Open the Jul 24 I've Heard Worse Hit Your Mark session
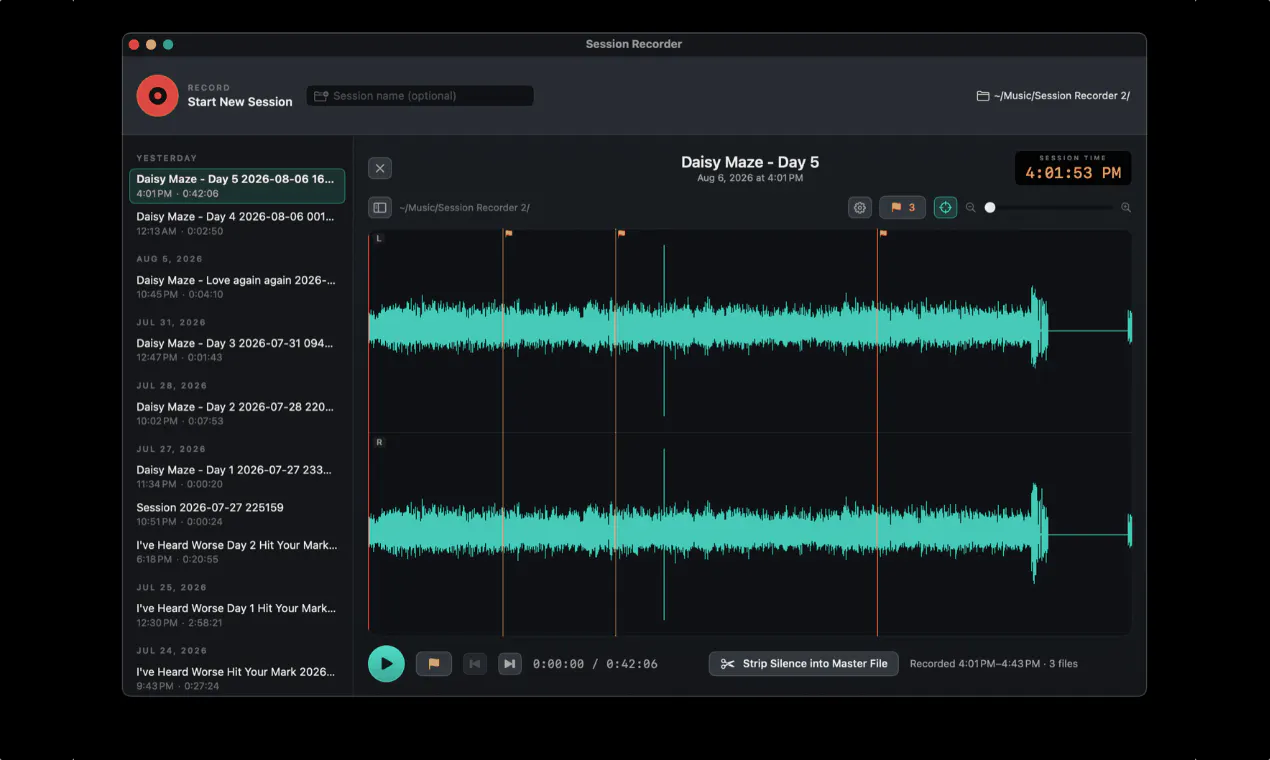Screen dimensions: 1270x760 coord(237,679)
